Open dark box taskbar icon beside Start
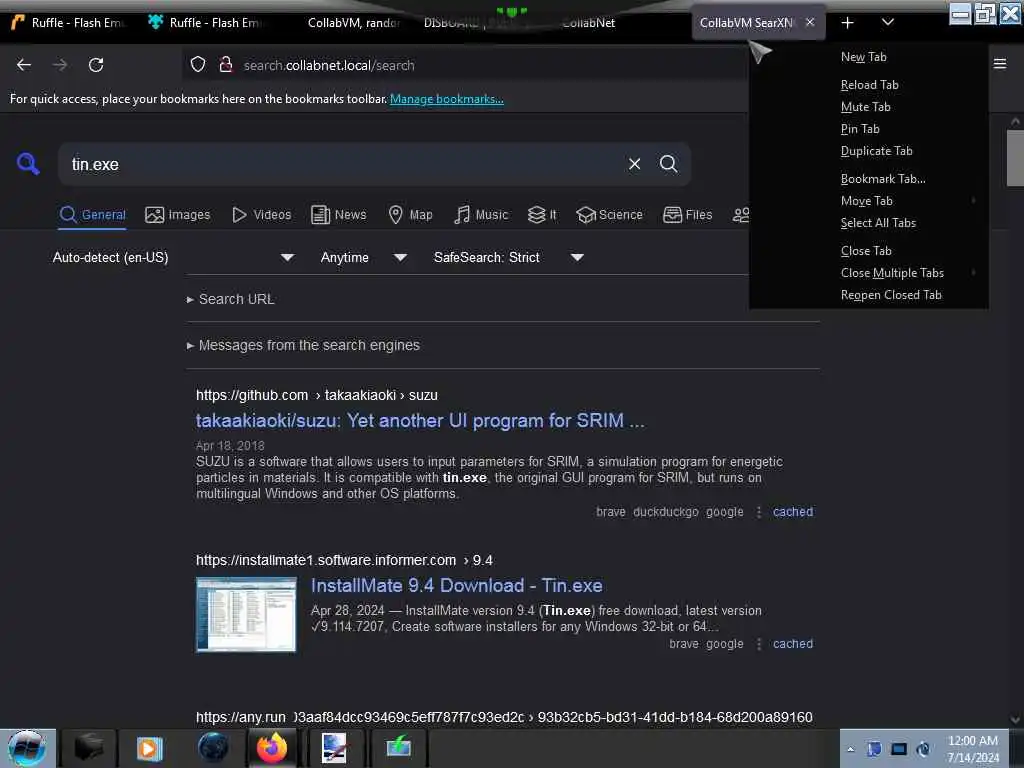The height and width of the screenshot is (768, 1024). pyautogui.click(x=89, y=748)
